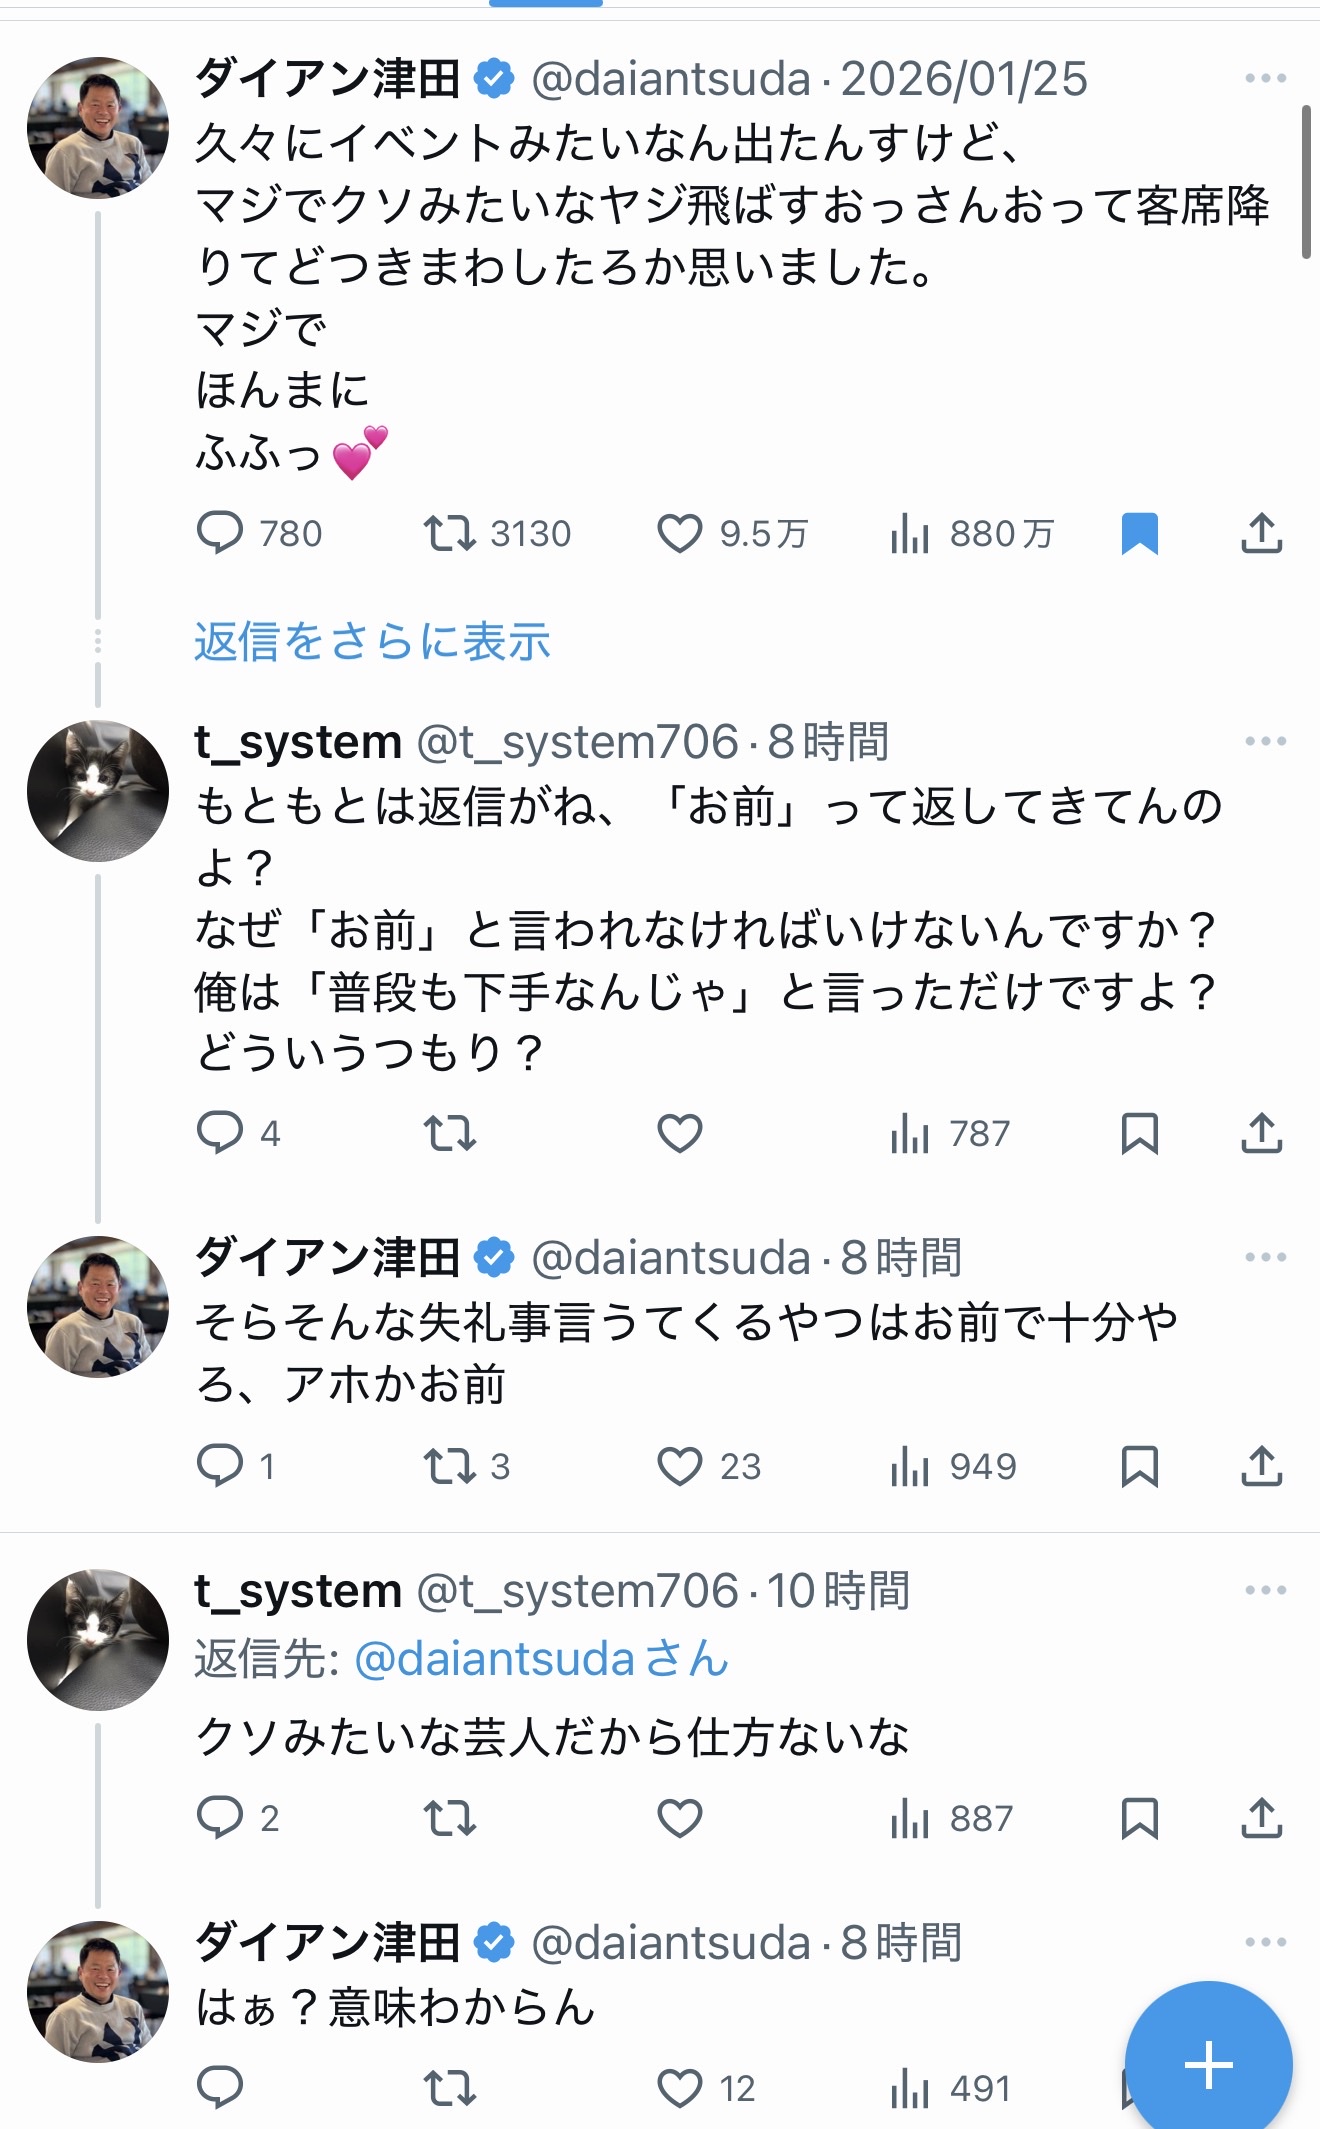The height and width of the screenshot is (2129, 1320).
Task: Open more options on t_system's 10時間 tweet
Action: point(1265,1590)
